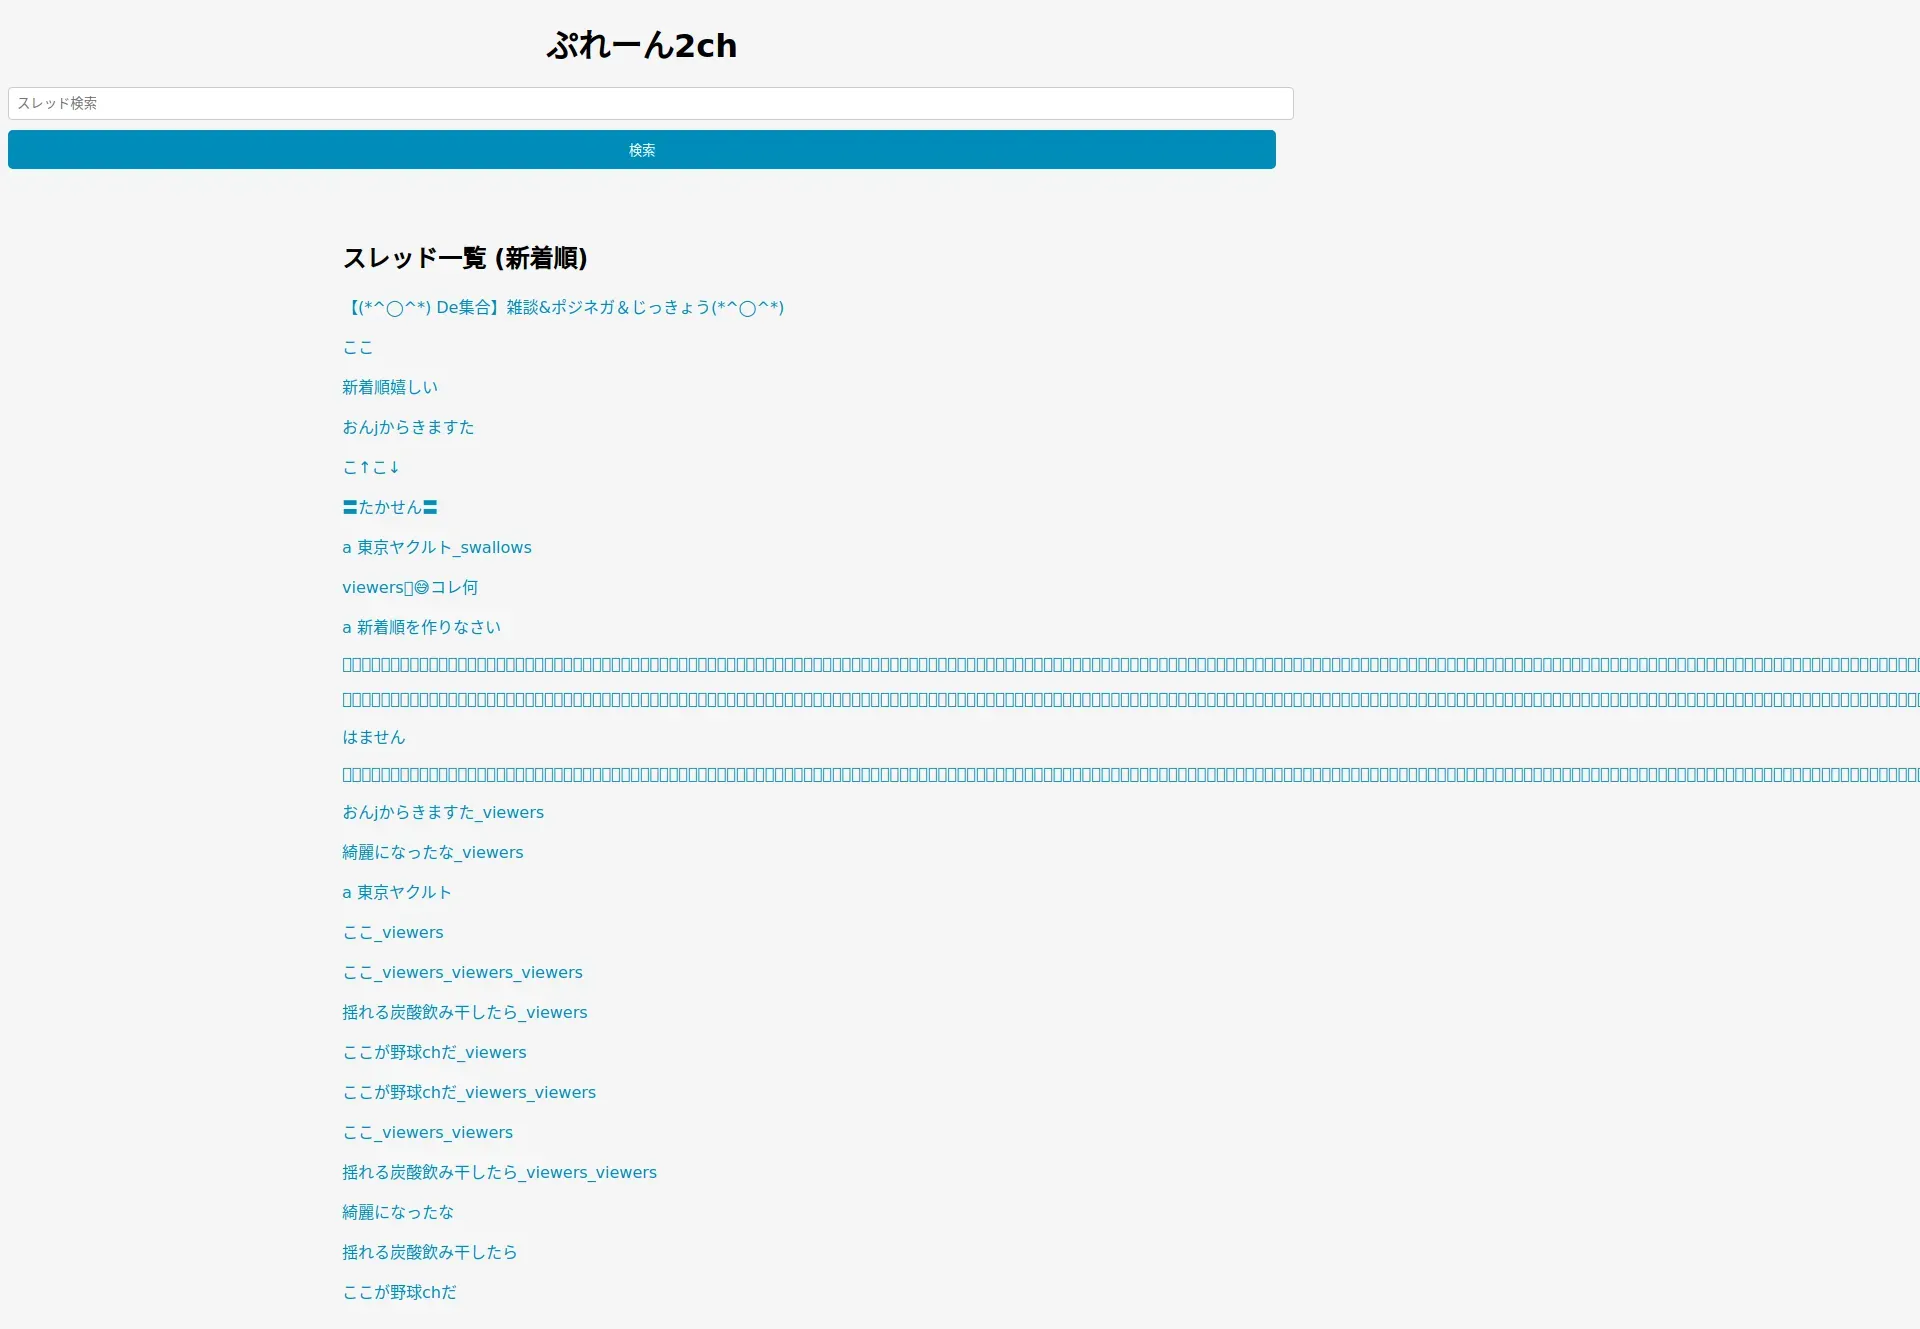This screenshot has height=1329, width=1920.
Task: Open the last thread ここが野球chだ
Action: click(399, 1292)
